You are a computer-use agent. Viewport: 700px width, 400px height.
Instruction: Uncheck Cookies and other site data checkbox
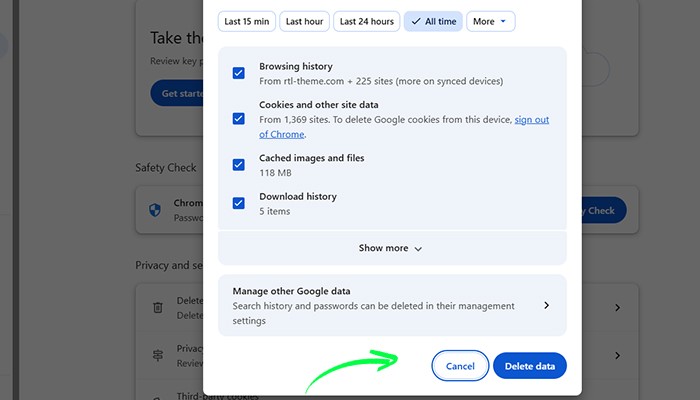[x=239, y=119]
